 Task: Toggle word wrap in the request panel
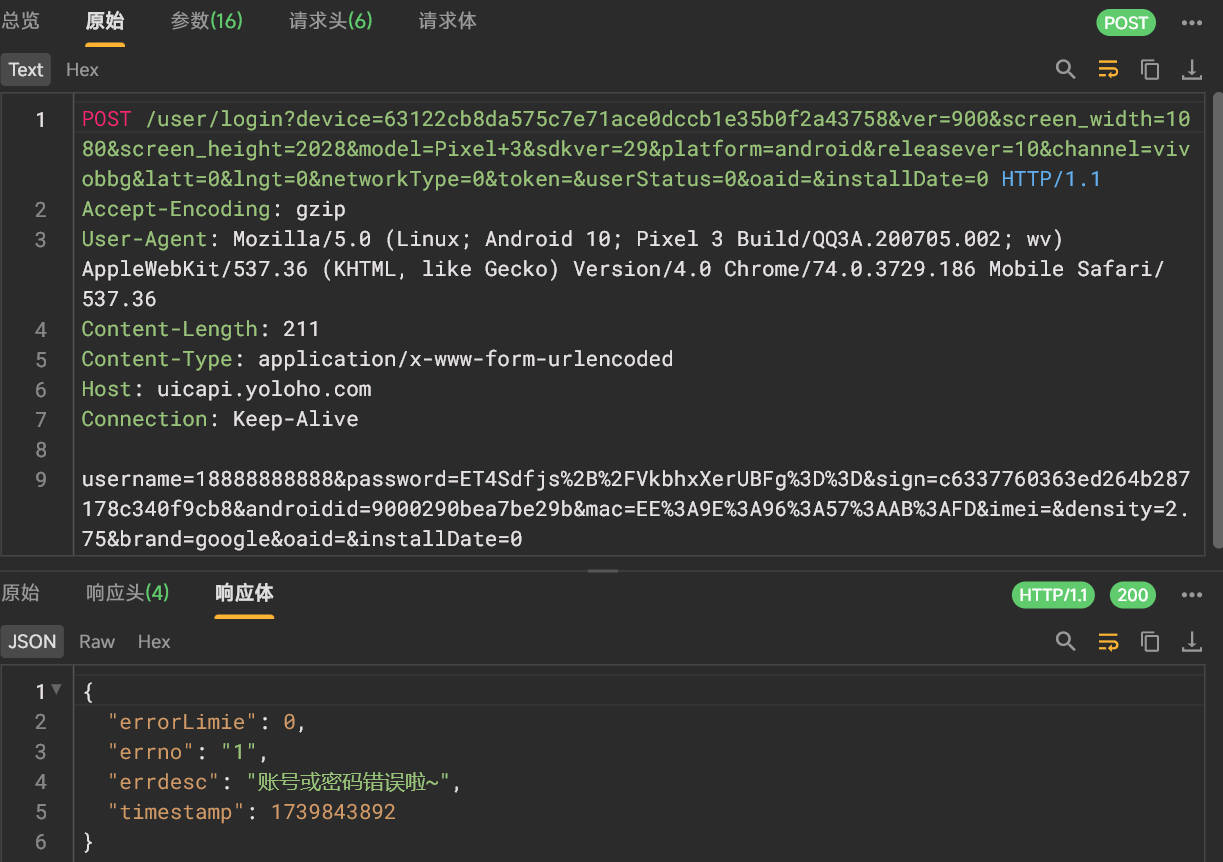pos(1108,69)
